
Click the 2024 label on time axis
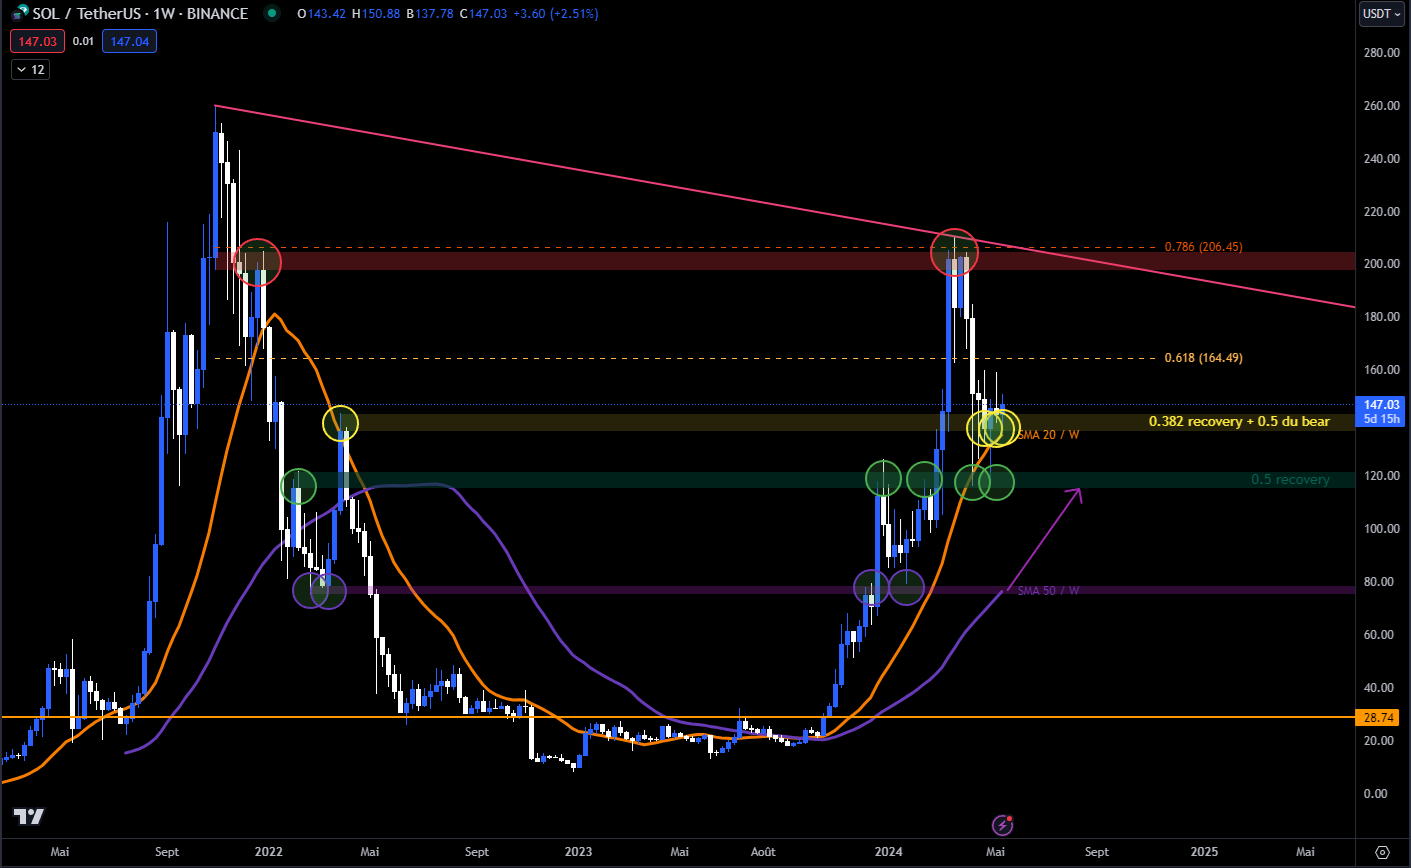888,852
